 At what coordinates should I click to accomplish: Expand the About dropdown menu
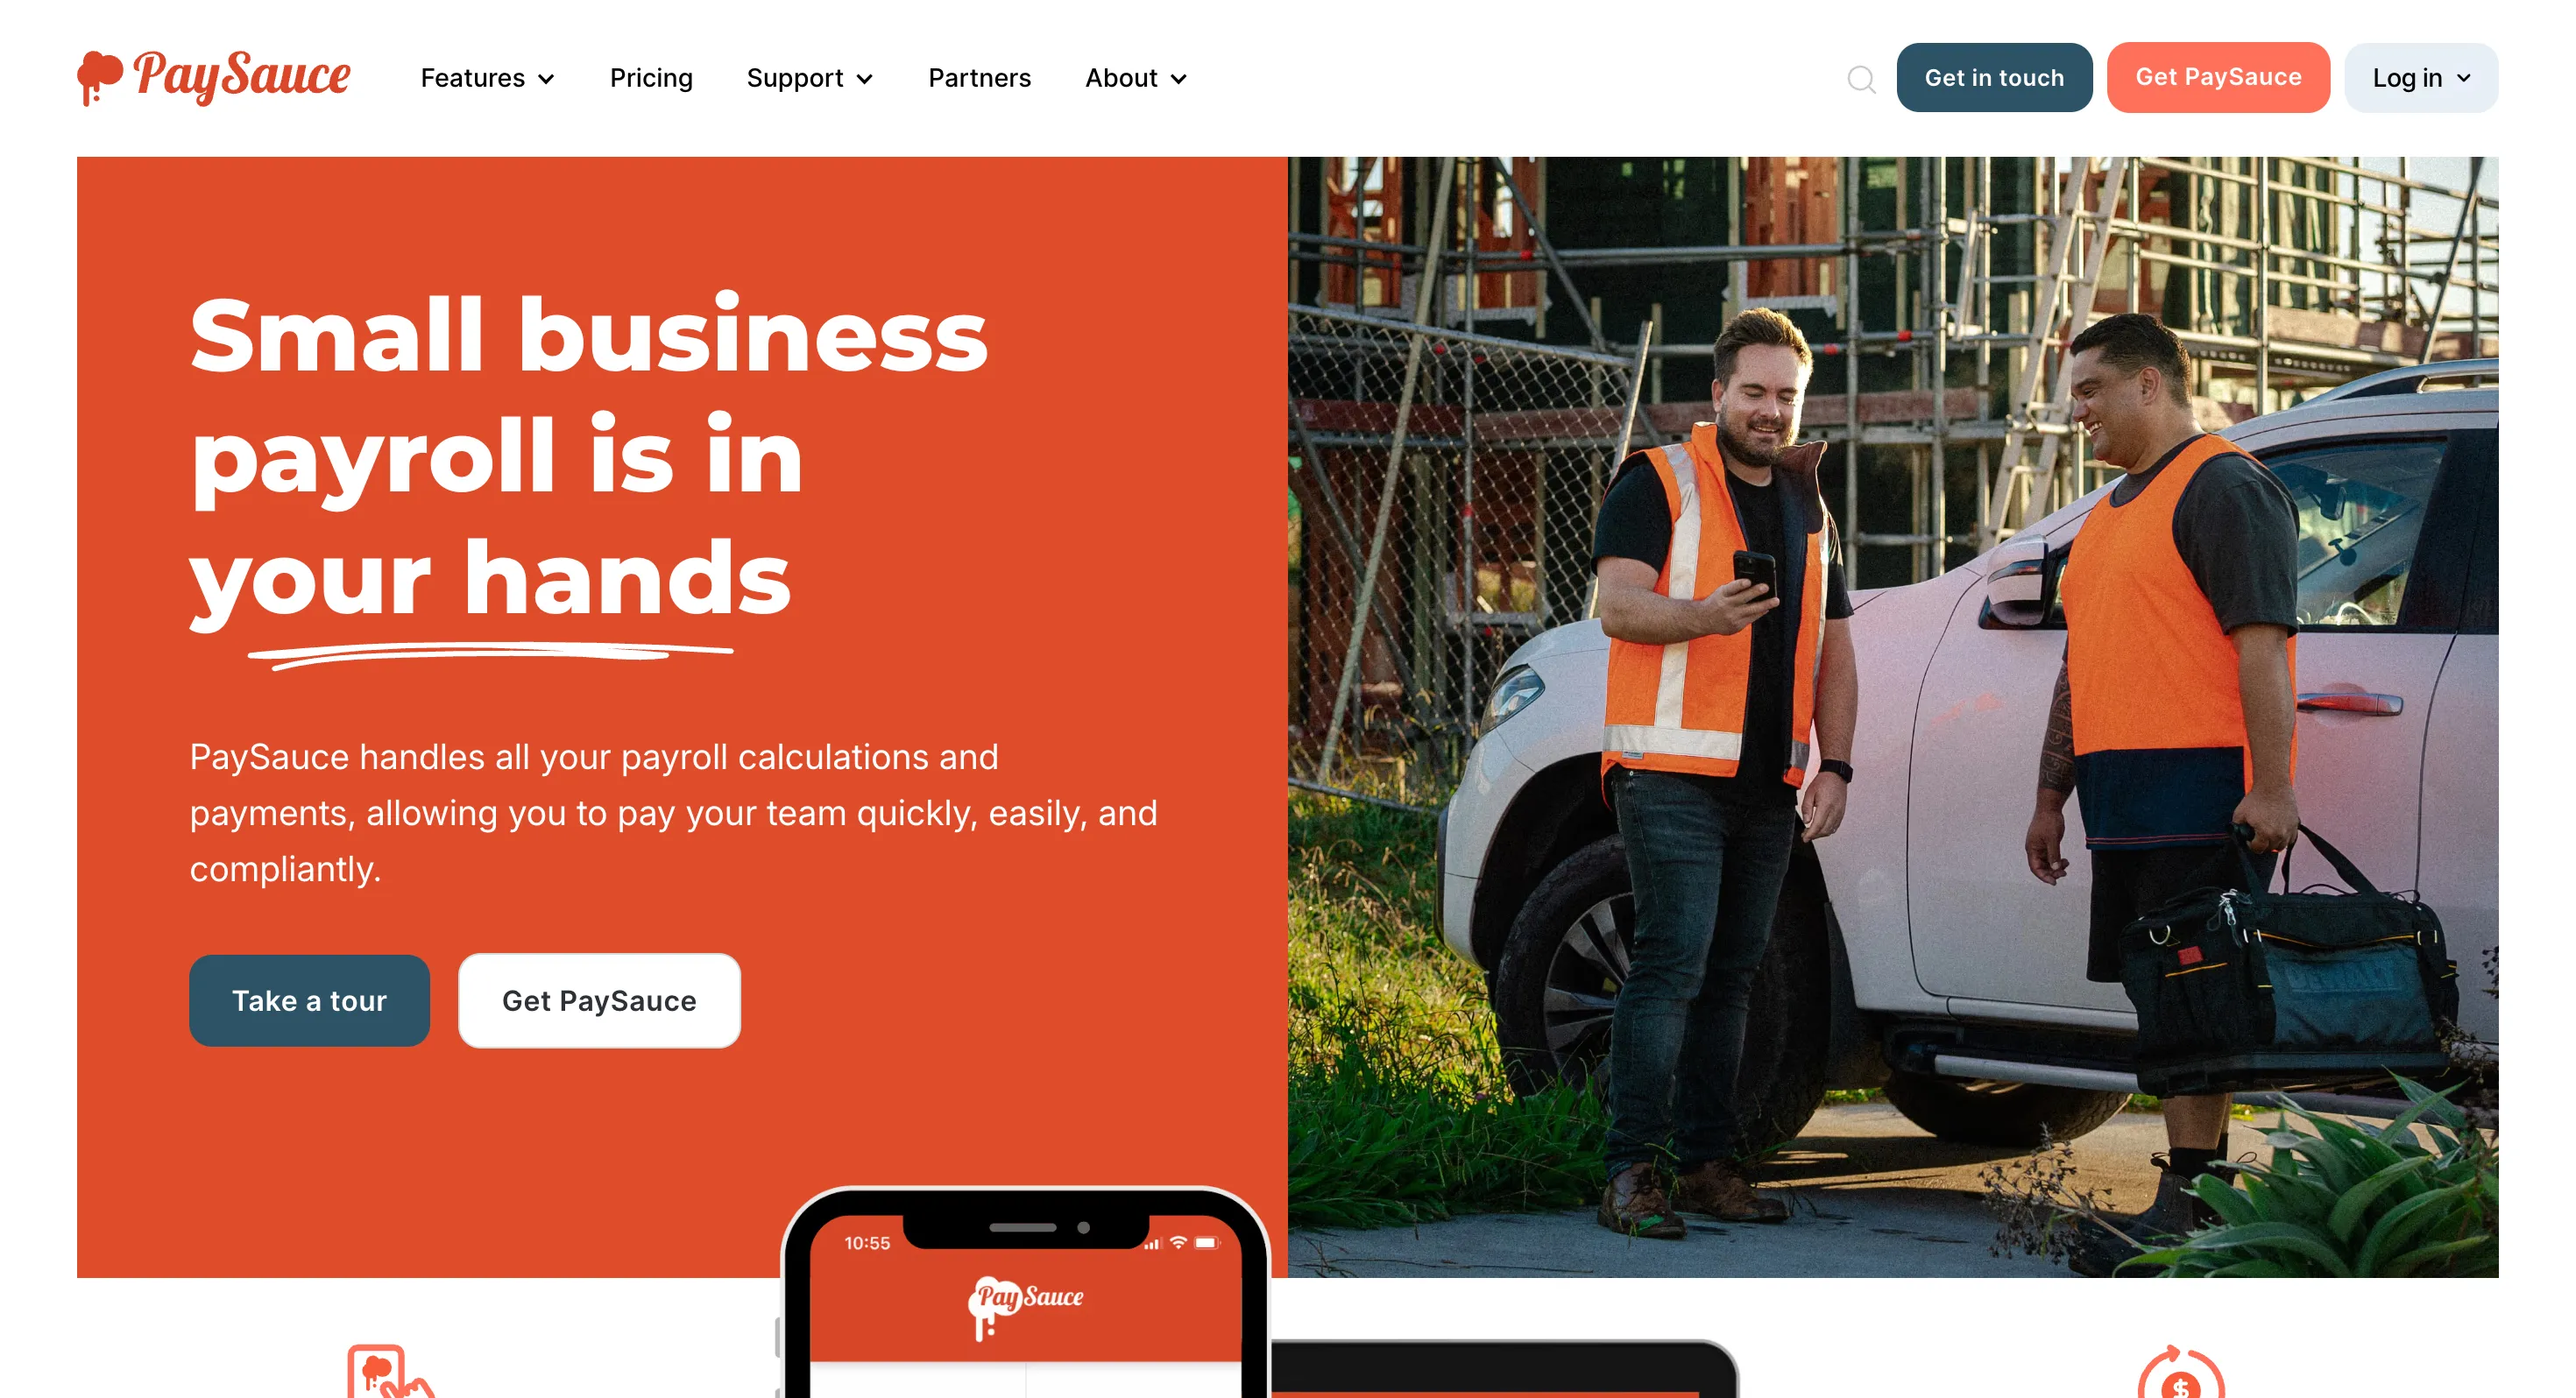[1136, 78]
